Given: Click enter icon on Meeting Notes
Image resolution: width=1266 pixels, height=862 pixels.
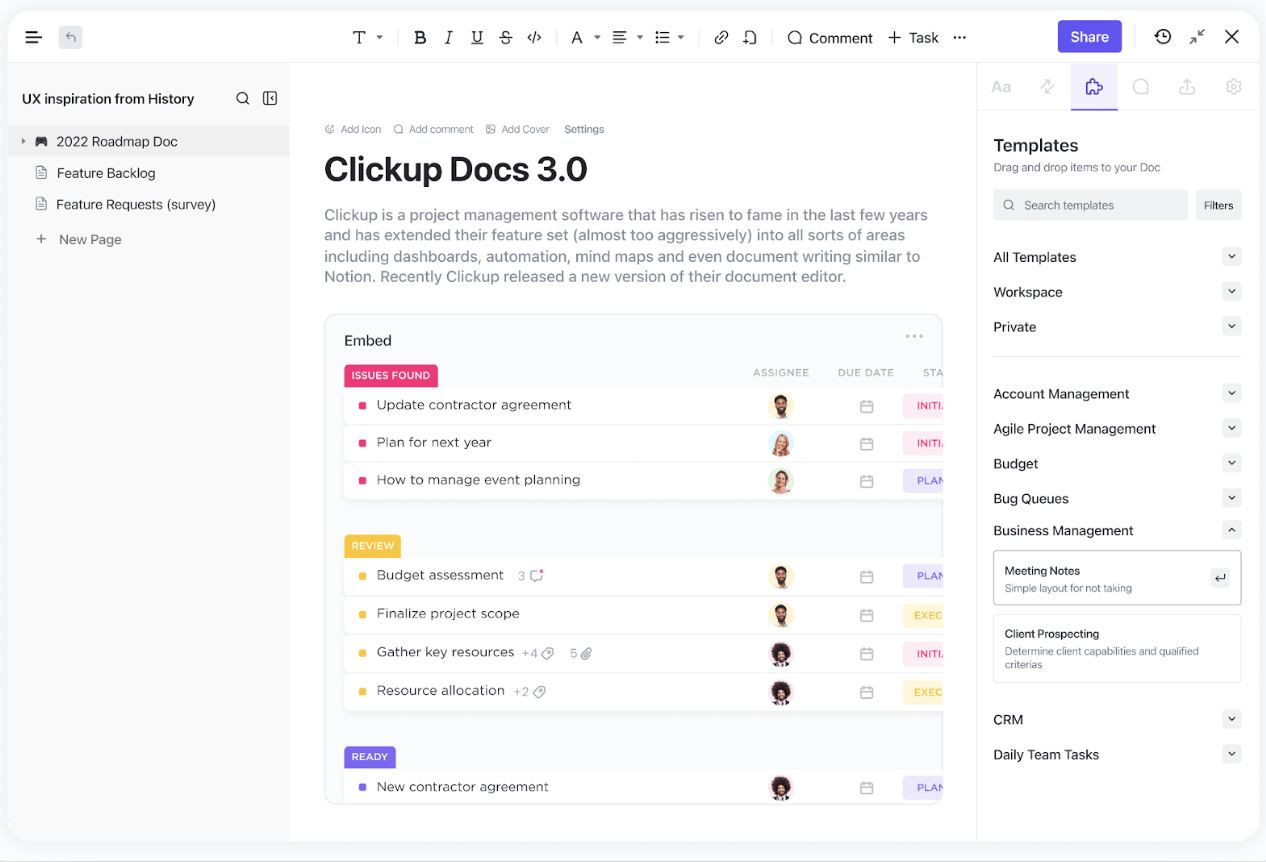Looking at the screenshot, I should pyautogui.click(x=1220, y=578).
